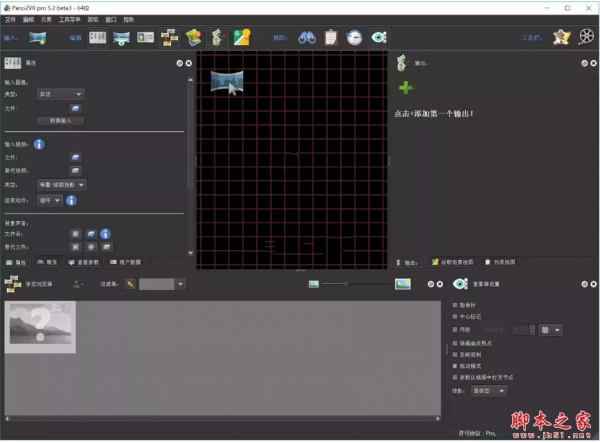Close the properties panel
600x443 pixels.
point(189,63)
